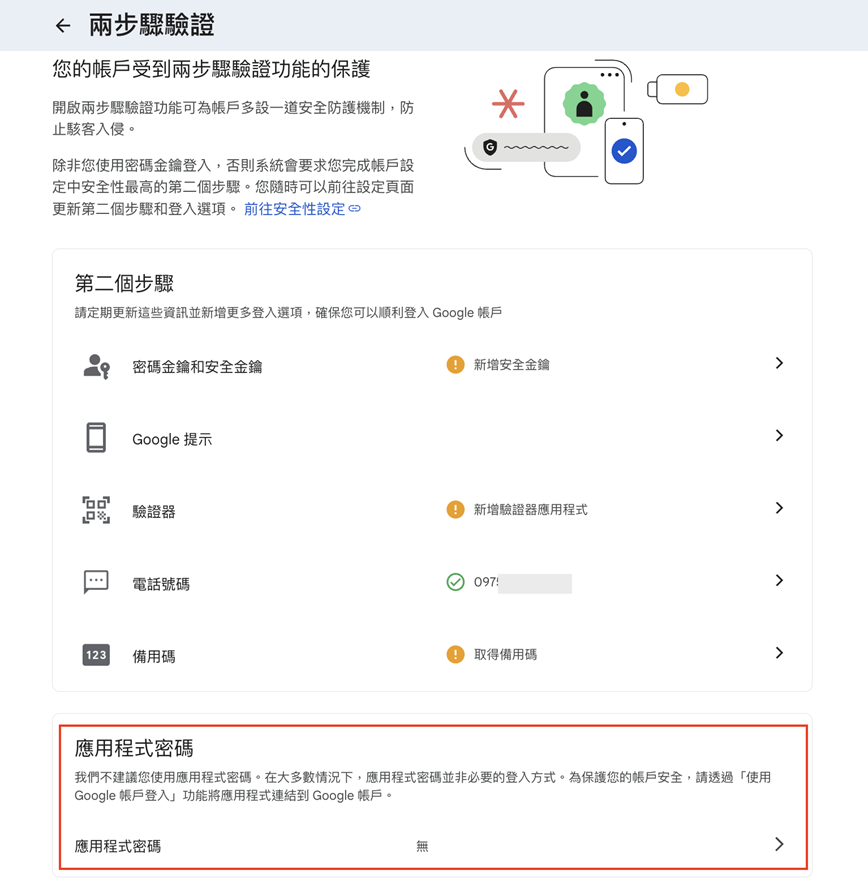The width and height of the screenshot is (868, 883).
Task: Click the message bubble icon for 電話號碼
Action: [96, 582]
